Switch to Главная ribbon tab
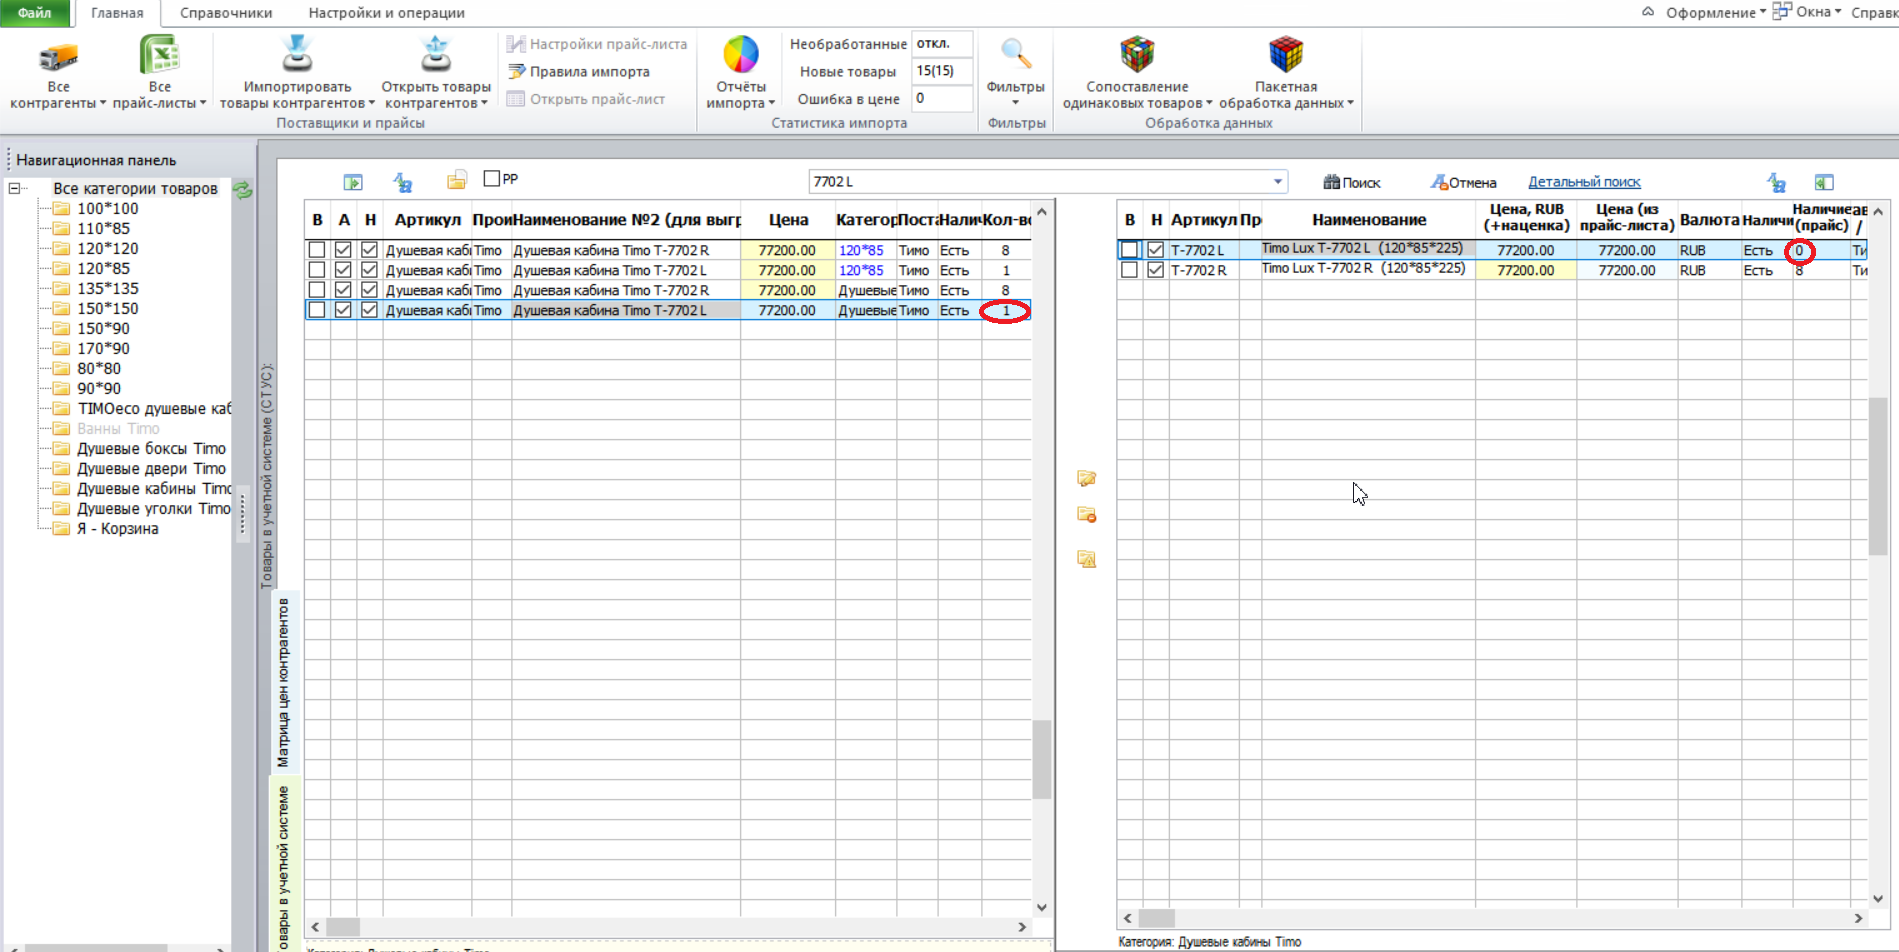This screenshot has height=952, width=1899. pyautogui.click(x=117, y=13)
